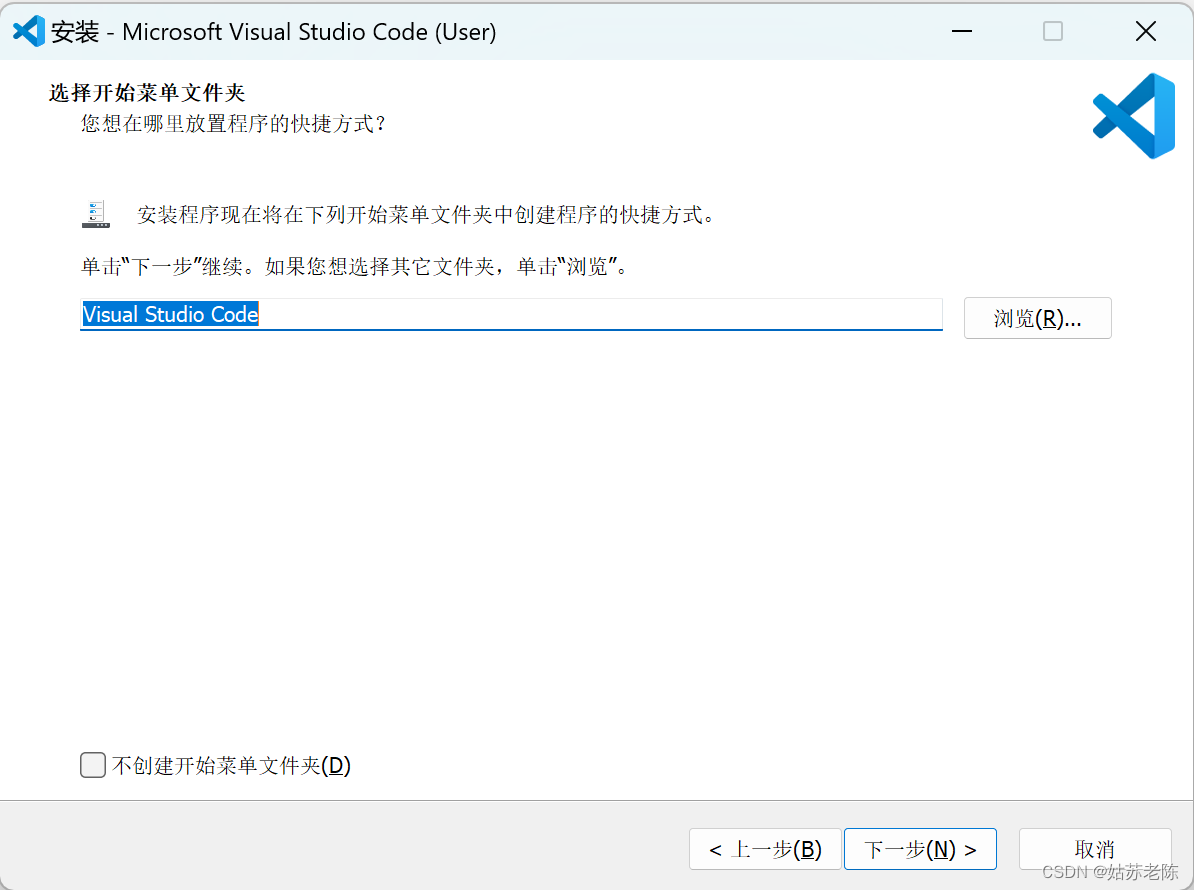Click the large VS Code logo in header
Image resolution: width=1194 pixels, height=890 pixels.
1134,116
